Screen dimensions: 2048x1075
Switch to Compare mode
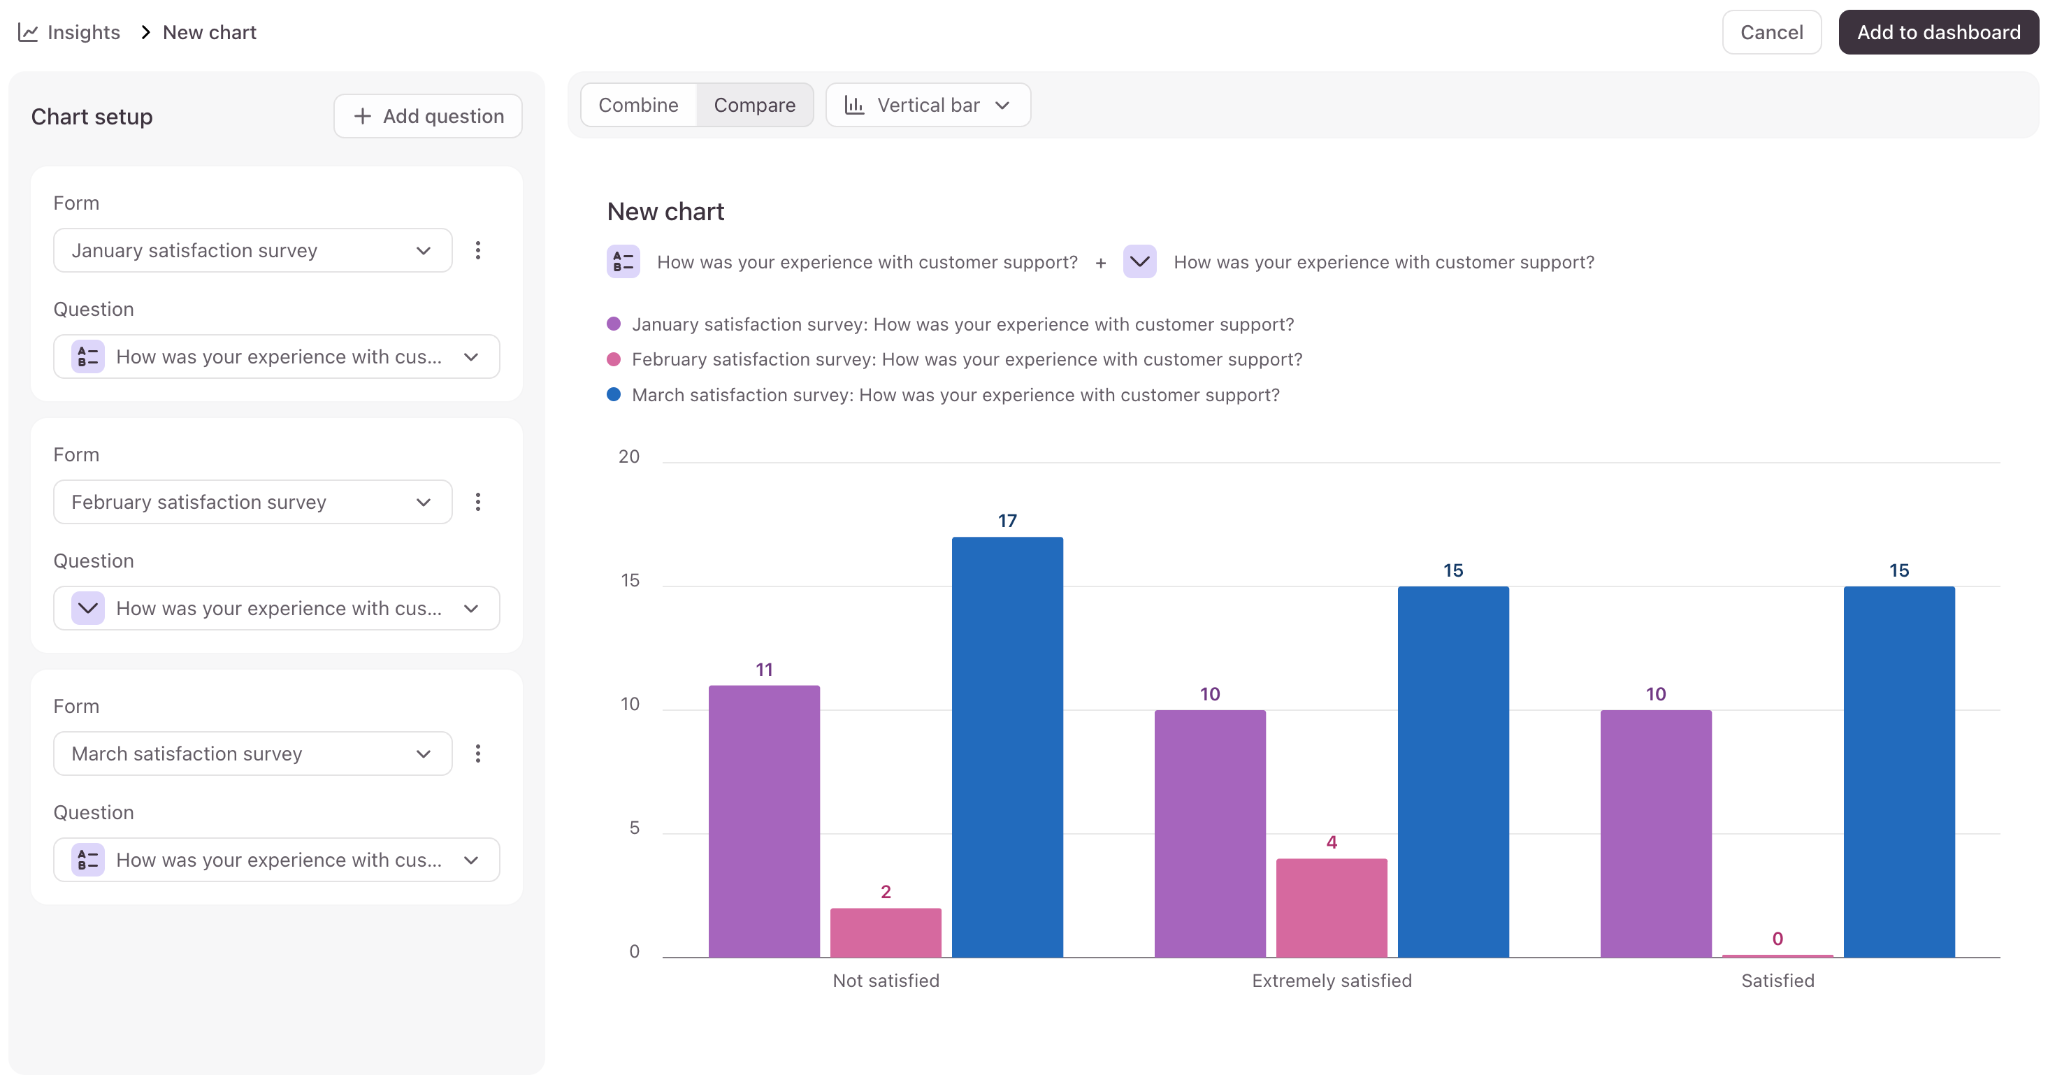[x=755, y=105]
